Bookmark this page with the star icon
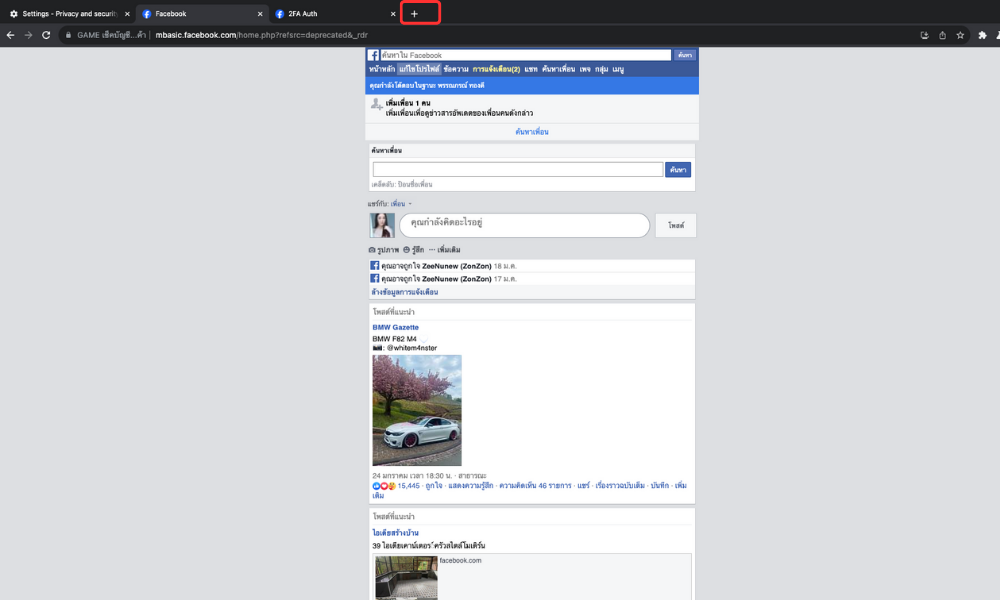Image resolution: width=1000 pixels, height=600 pixels. point(960,35)
